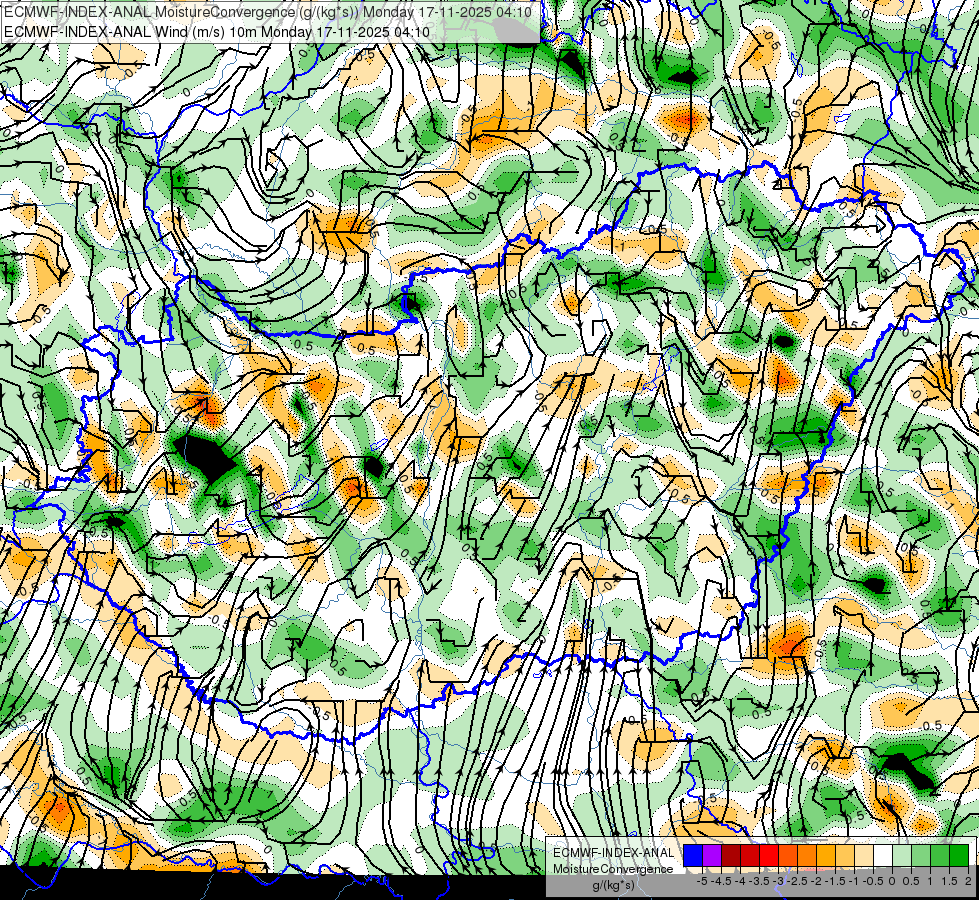This screenshot has height=900, width=979.
Task: Click the -2.5 tick label in the legend
Action: click(x=797, y=881)
